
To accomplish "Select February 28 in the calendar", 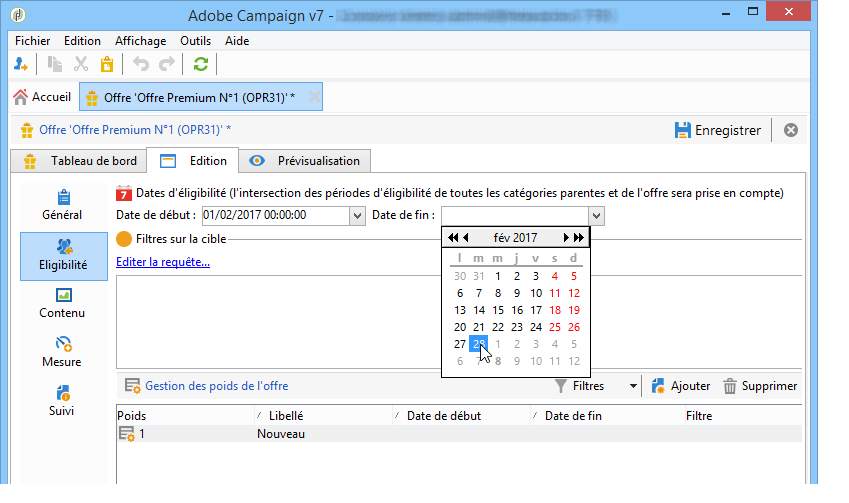I will 479,344.
